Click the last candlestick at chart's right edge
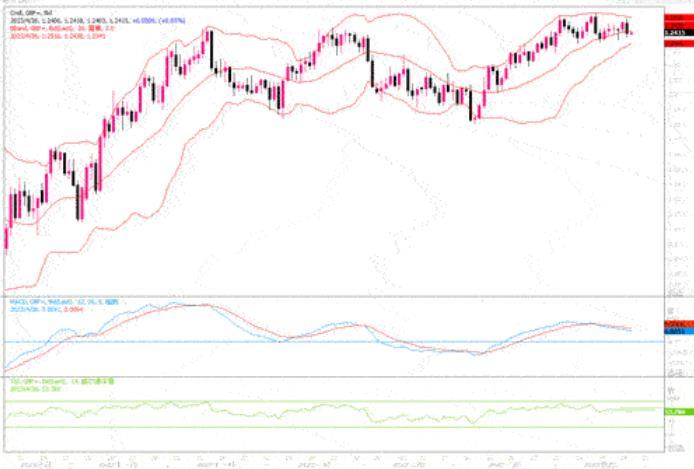The image size is (694, 469). pyautogui.click(x=629, y=31)
